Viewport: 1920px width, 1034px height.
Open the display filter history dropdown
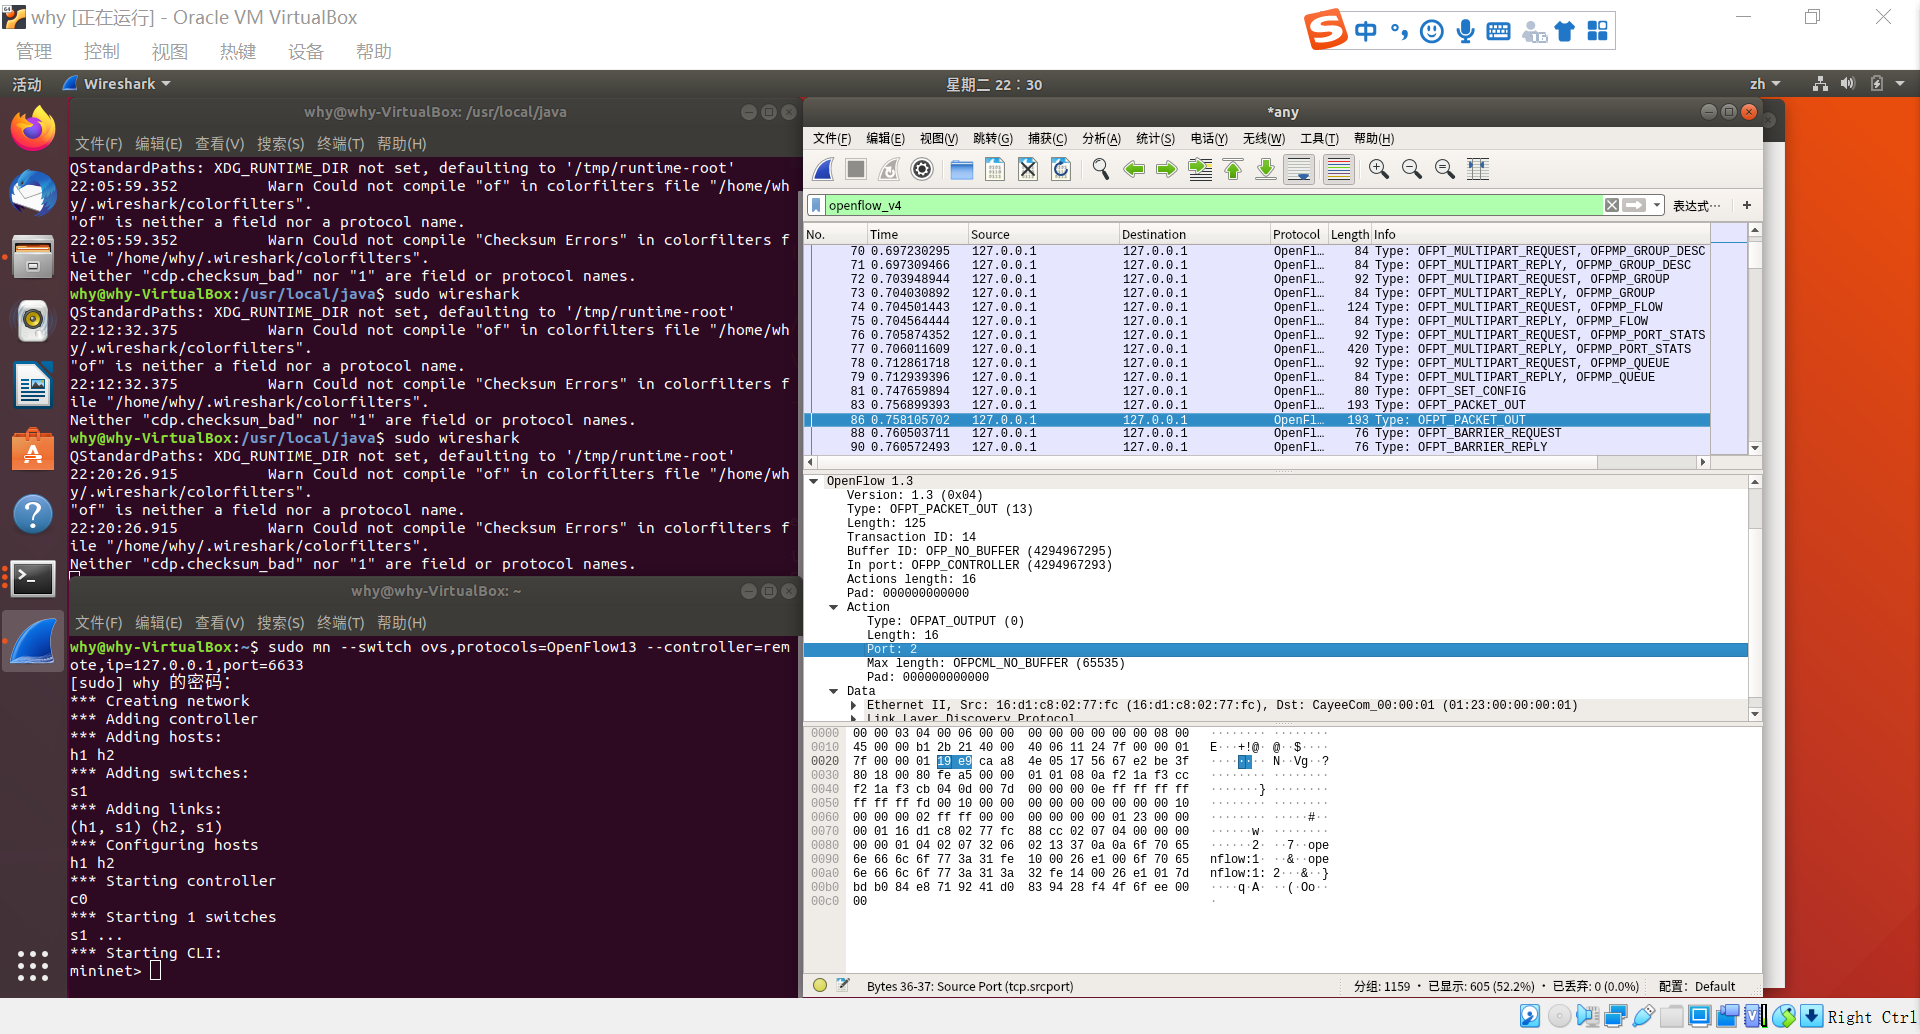click(x=1657, y=205)
